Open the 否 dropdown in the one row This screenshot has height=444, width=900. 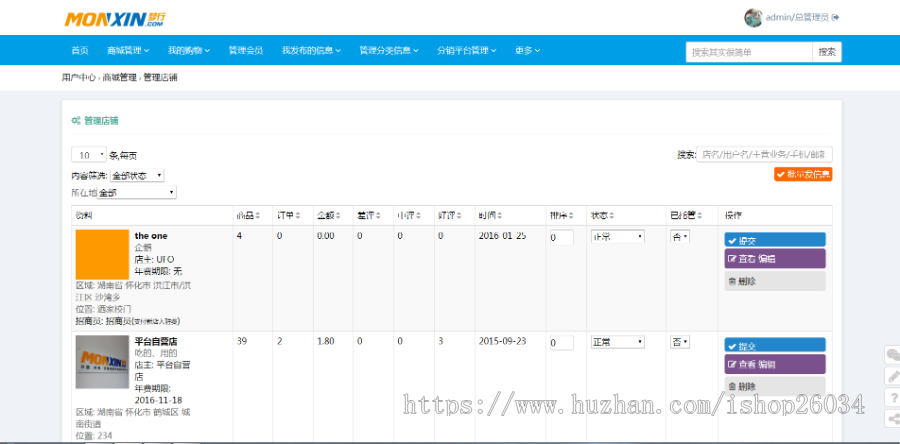point(680,236)
